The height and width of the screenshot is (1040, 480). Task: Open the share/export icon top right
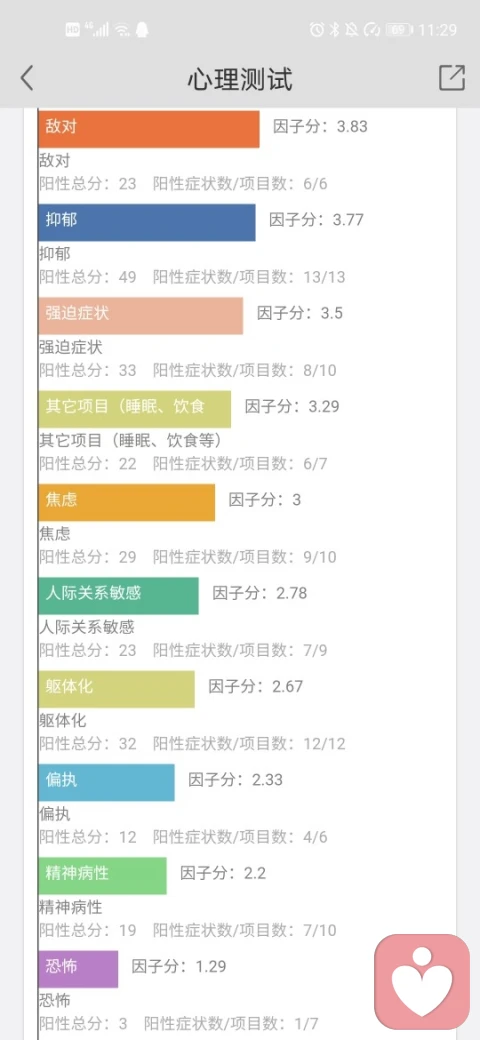click(452, 78)
